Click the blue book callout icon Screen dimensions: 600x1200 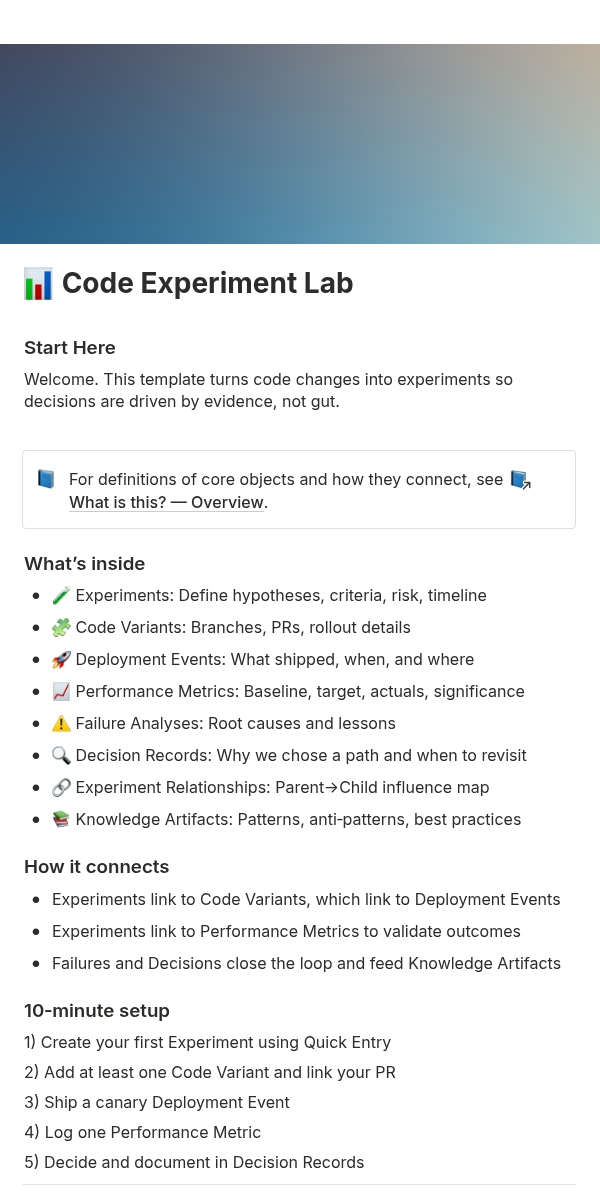click(x=46, y=479)
